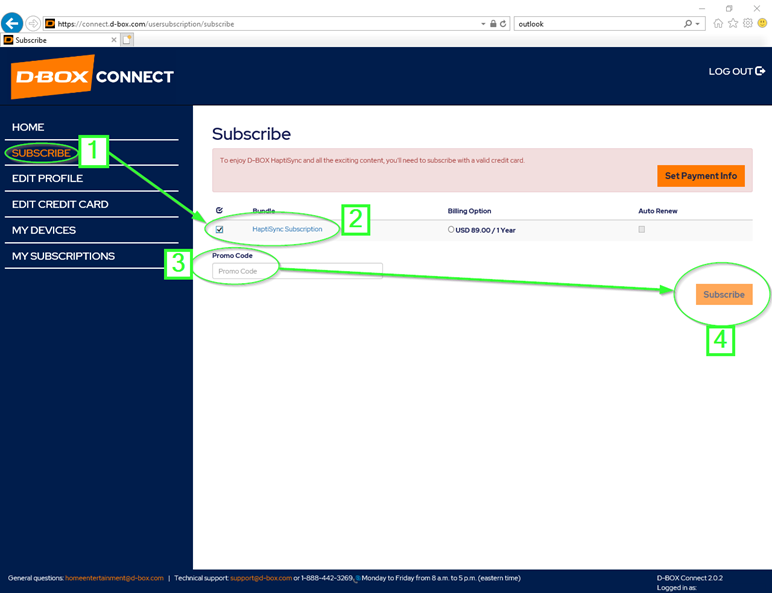
Task: Open a new browser tab
Action: 127,40
